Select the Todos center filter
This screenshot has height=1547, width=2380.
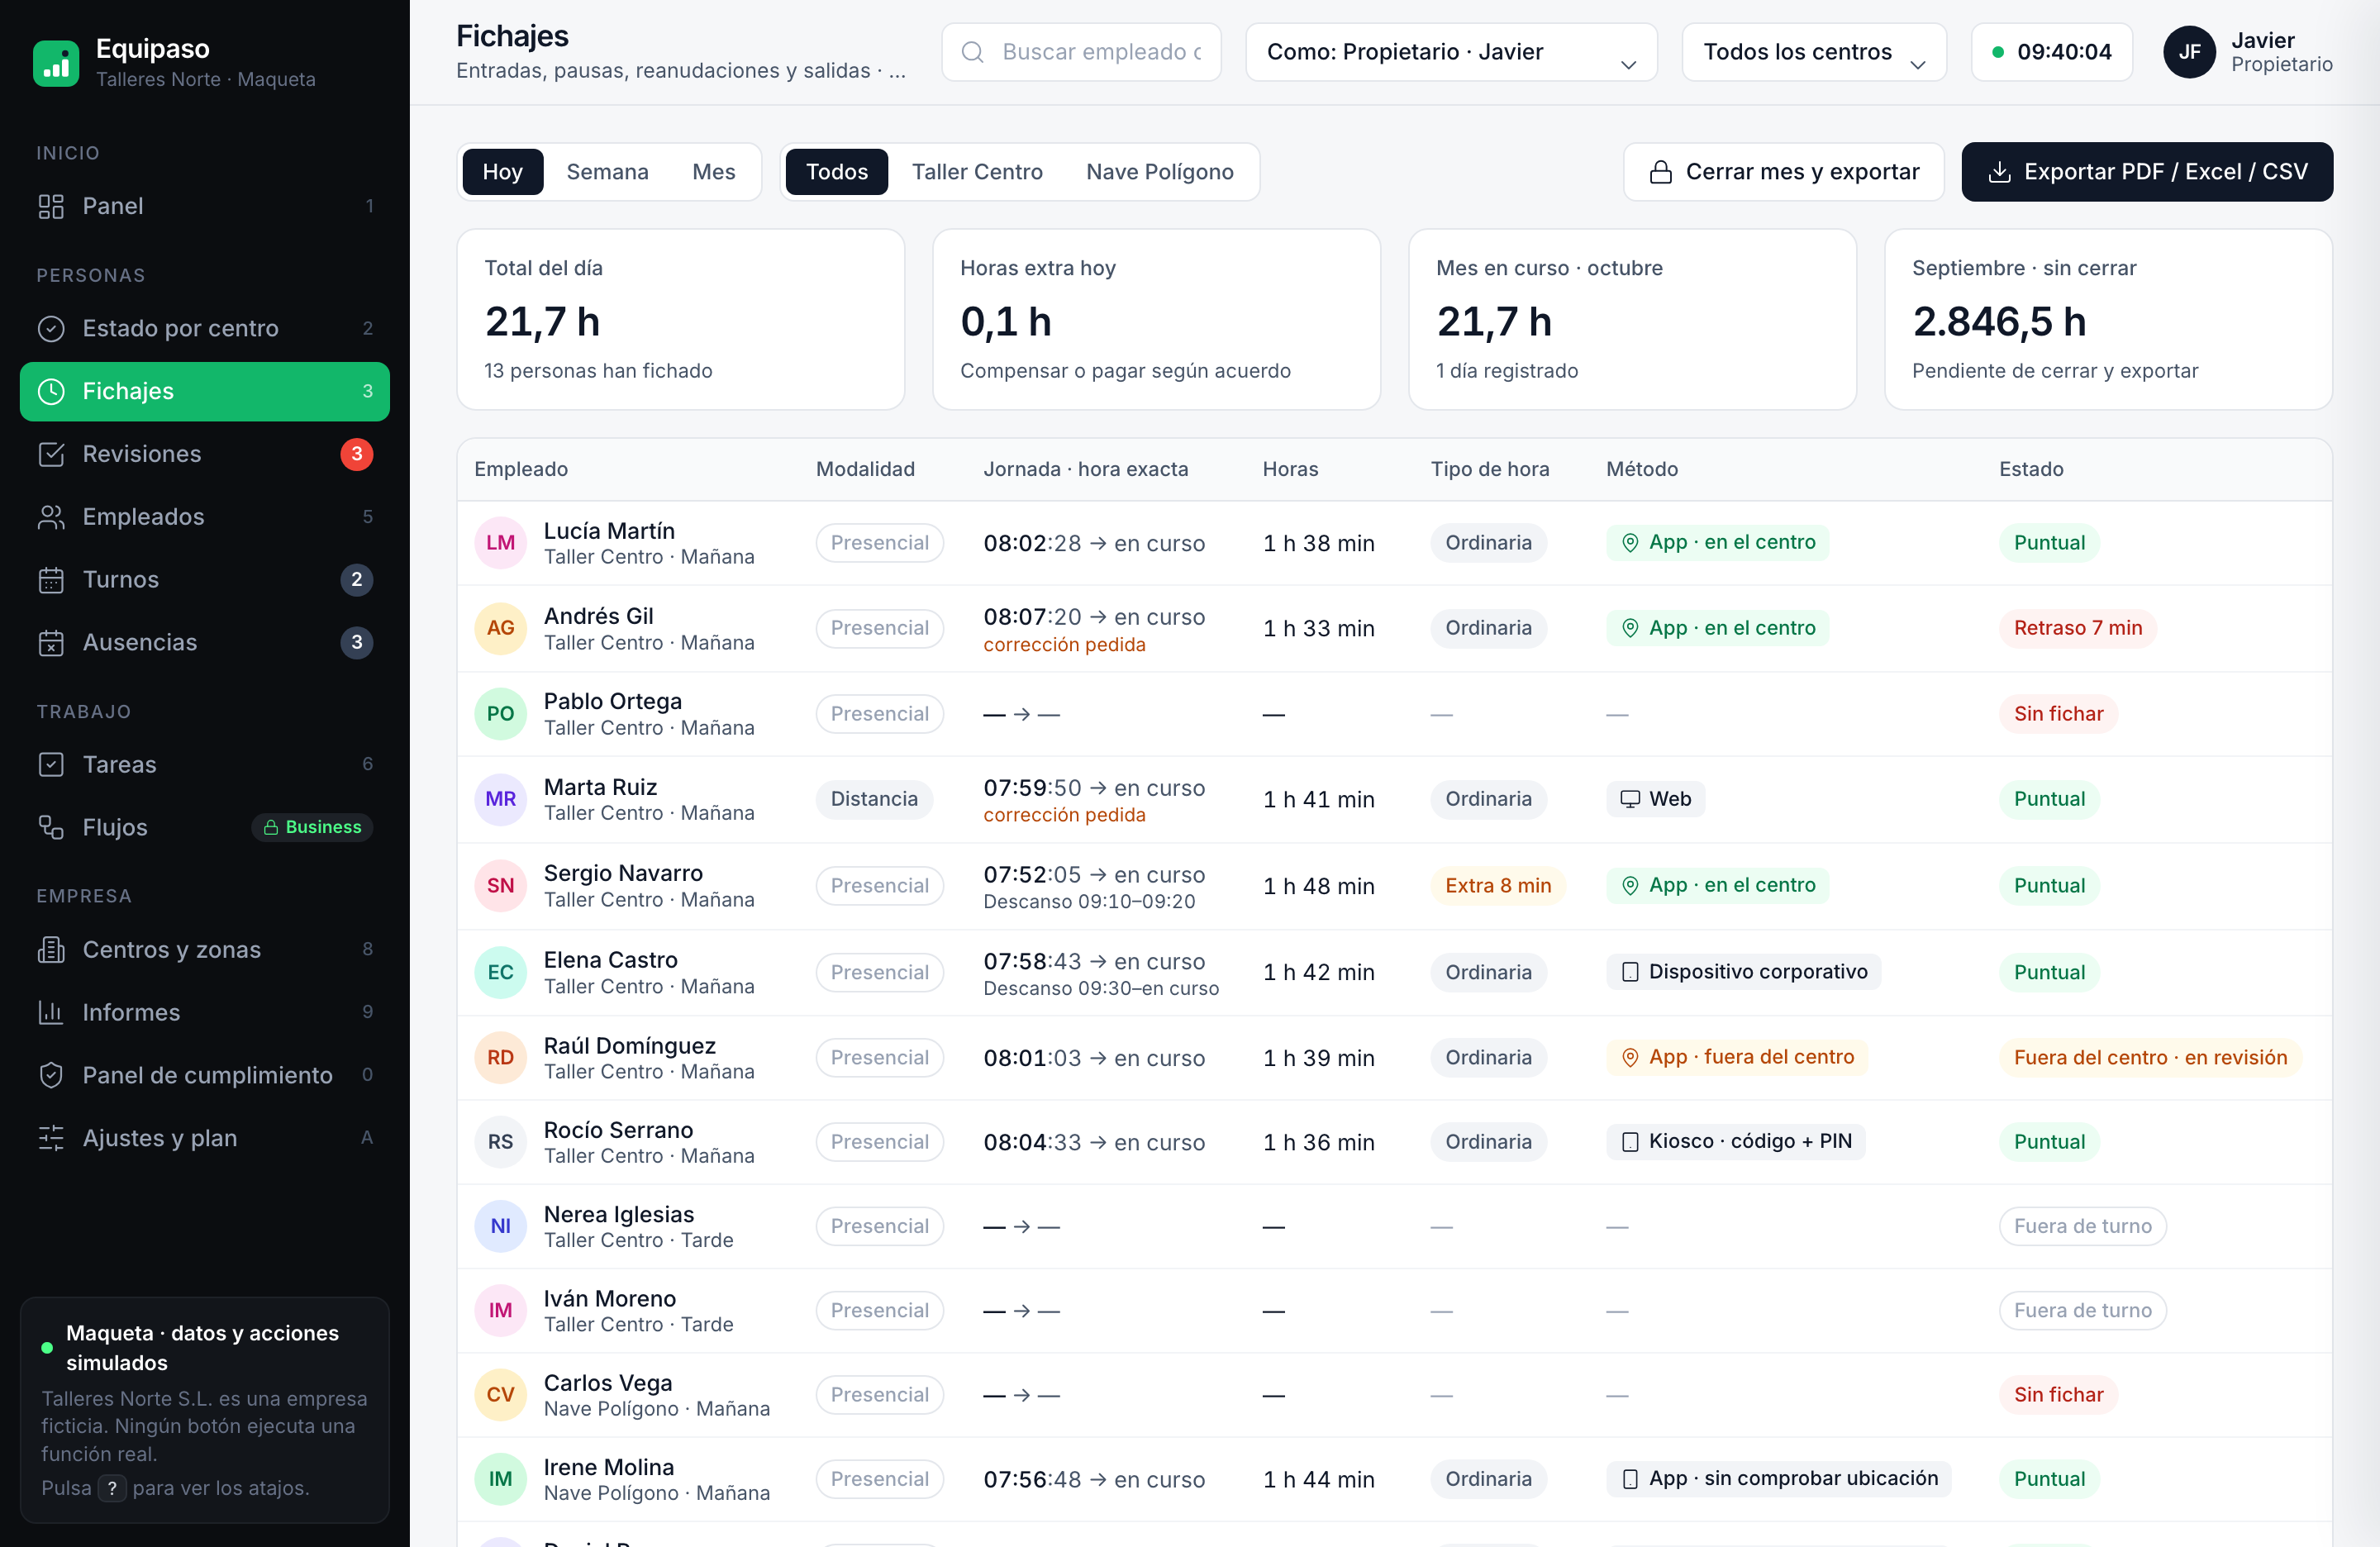point(837,172)
